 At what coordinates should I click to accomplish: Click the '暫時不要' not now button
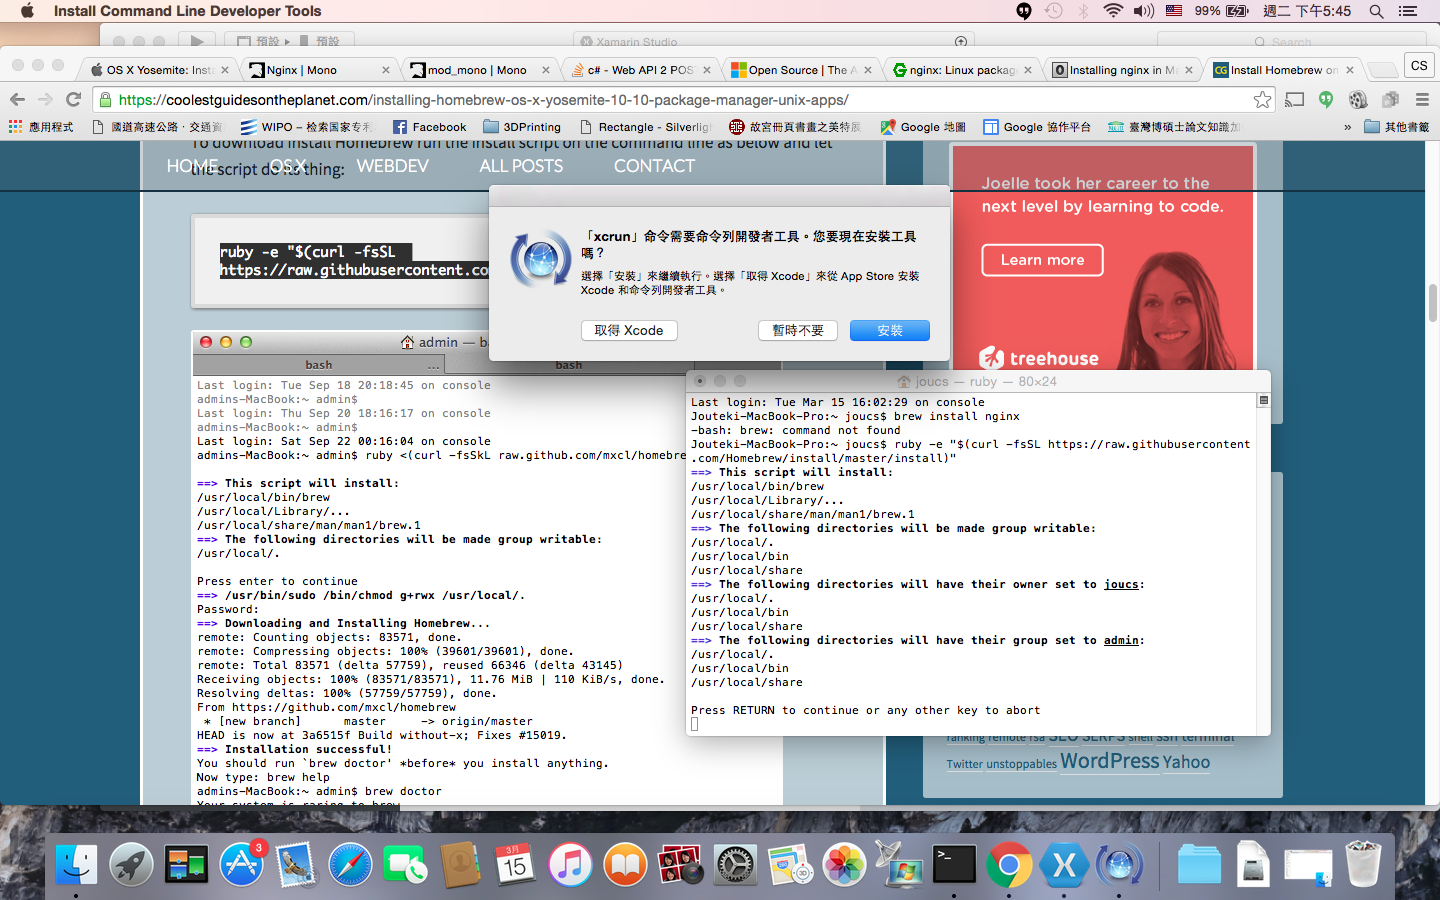point(798,330)
